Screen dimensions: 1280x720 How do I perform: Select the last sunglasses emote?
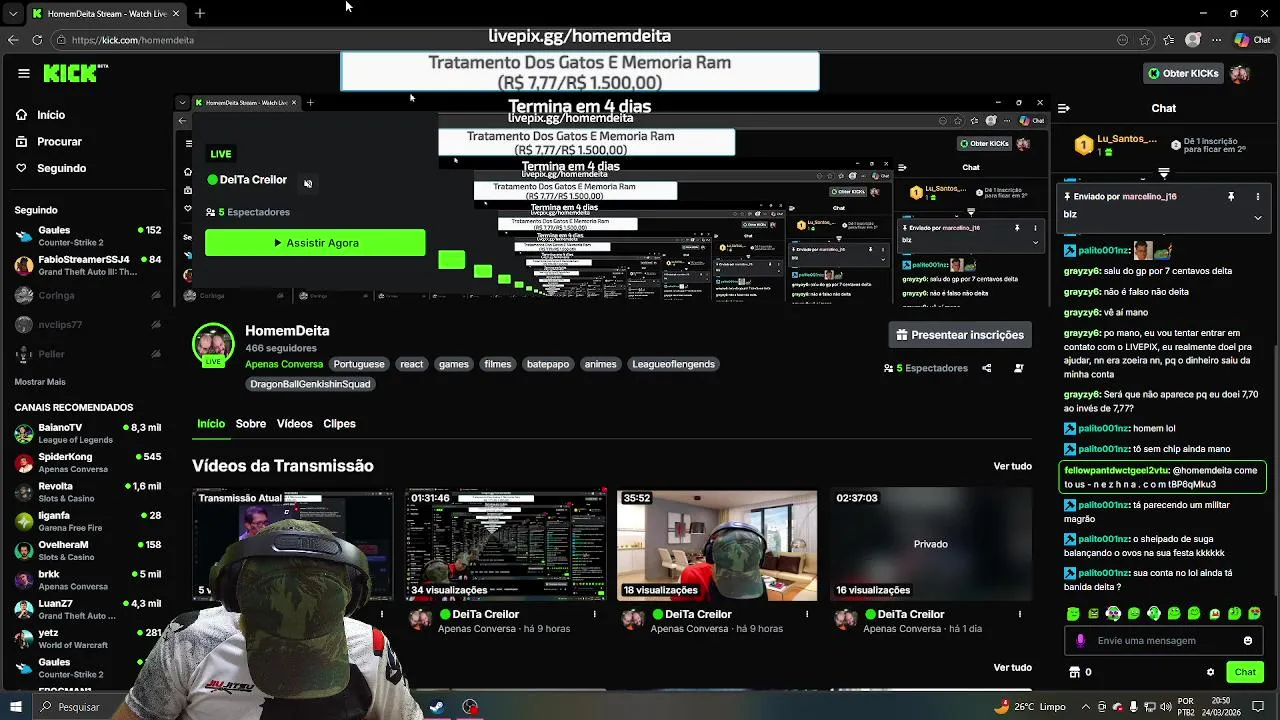[1255, 614]
